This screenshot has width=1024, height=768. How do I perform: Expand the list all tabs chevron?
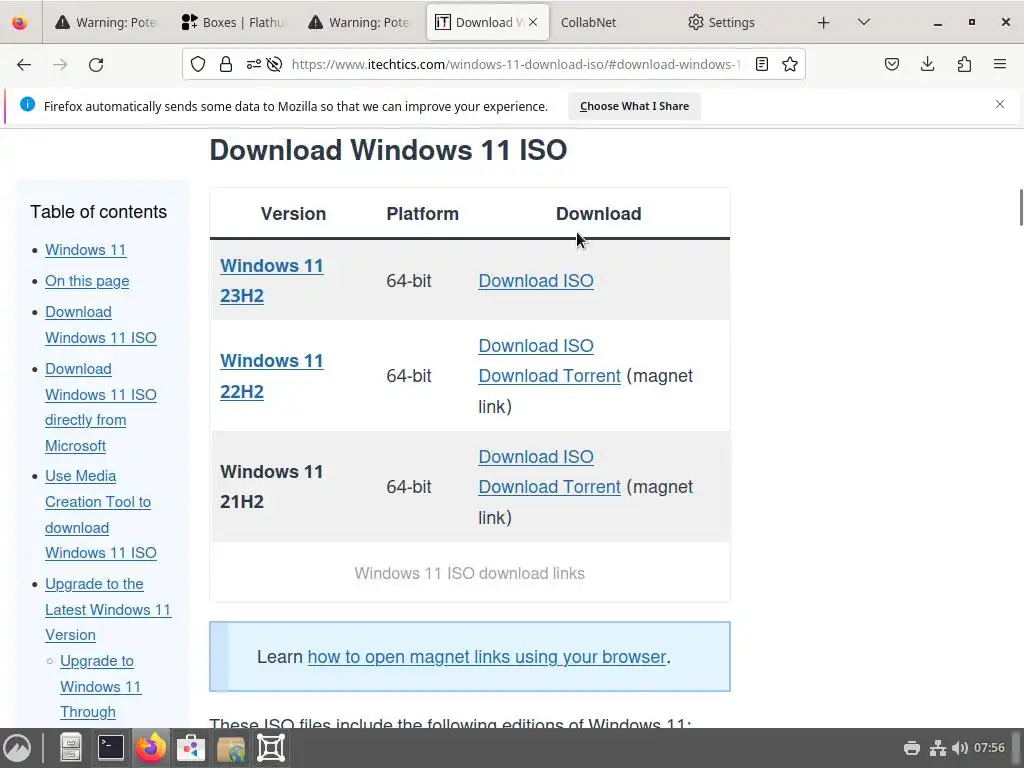[863, 22]
